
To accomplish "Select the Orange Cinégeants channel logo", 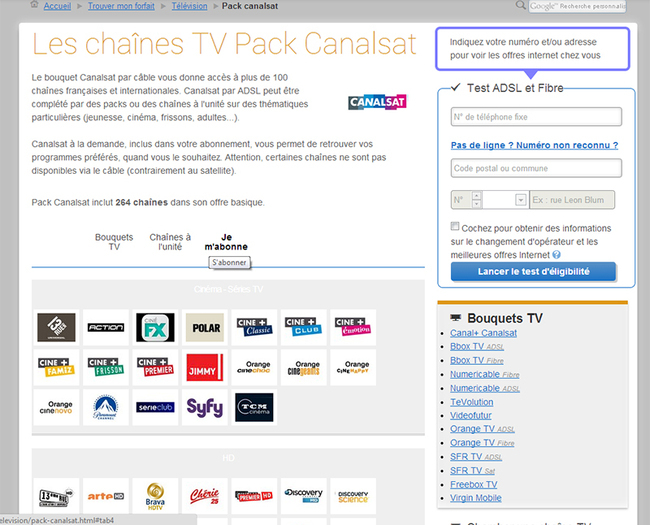I will click(x=304, y=367).
